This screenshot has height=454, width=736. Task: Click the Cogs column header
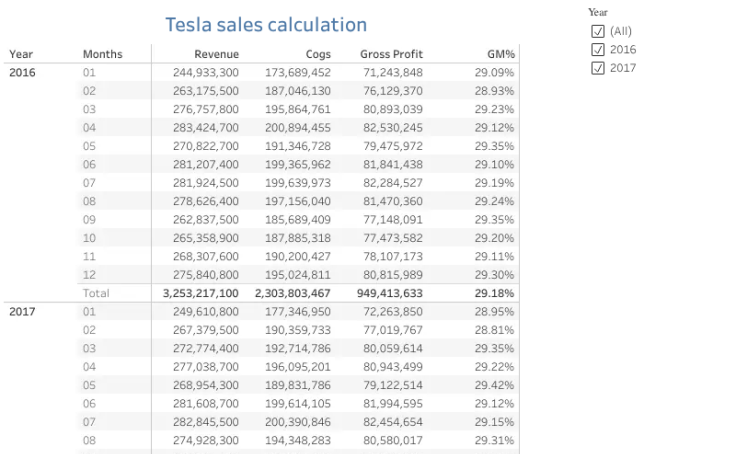[x=318, y=54]
